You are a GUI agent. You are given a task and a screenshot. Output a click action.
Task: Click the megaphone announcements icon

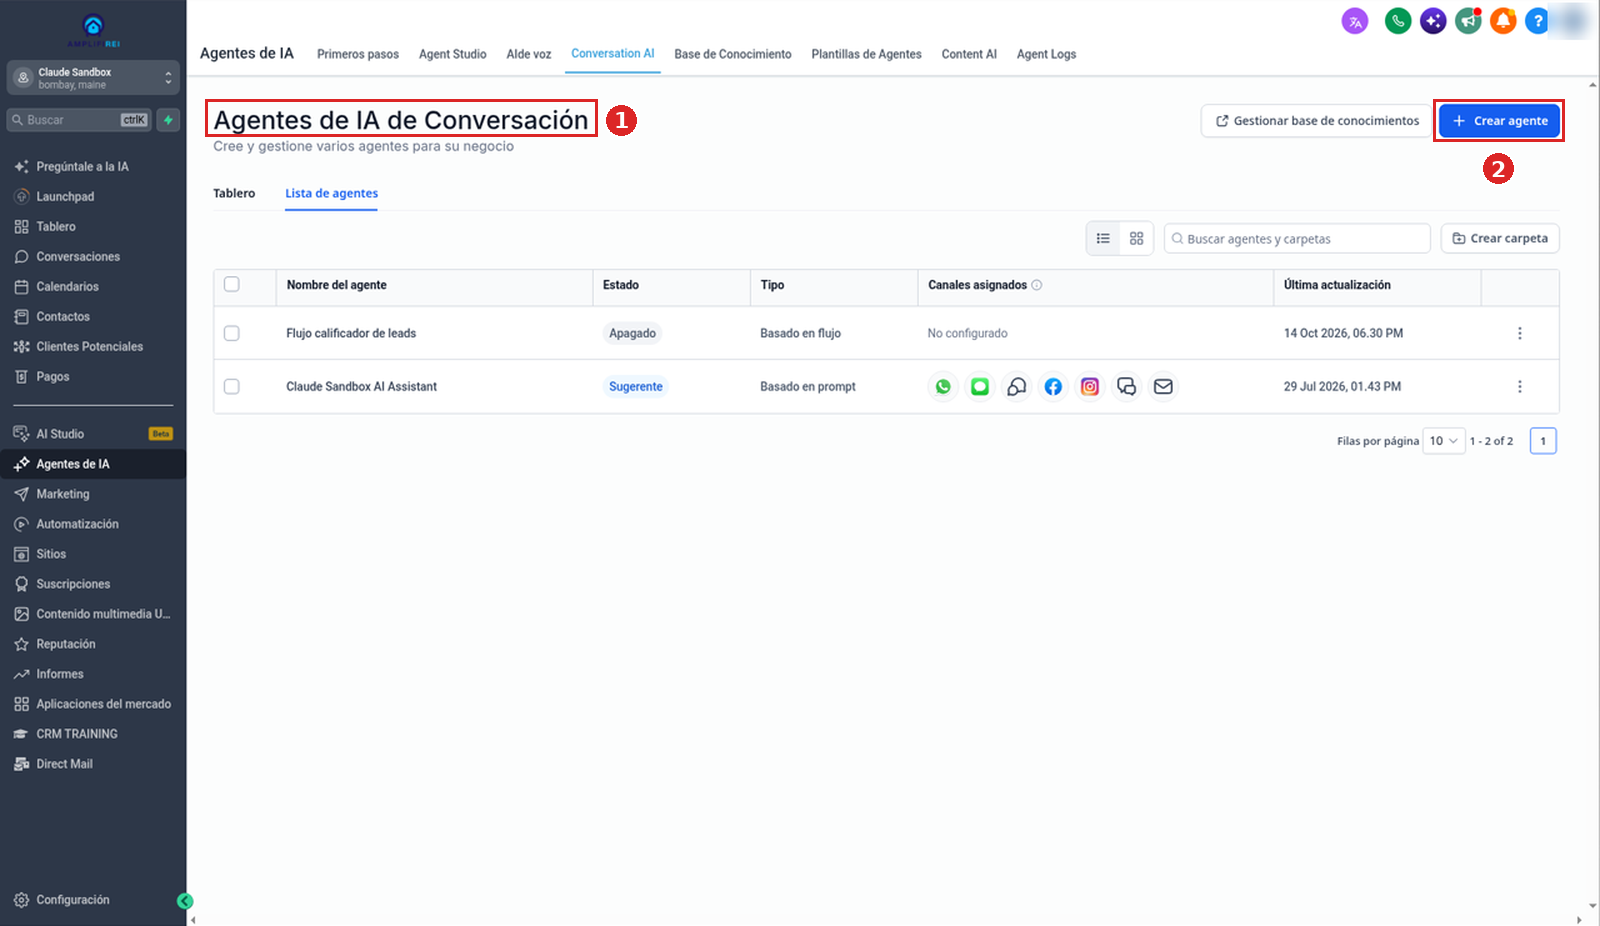1468,21
